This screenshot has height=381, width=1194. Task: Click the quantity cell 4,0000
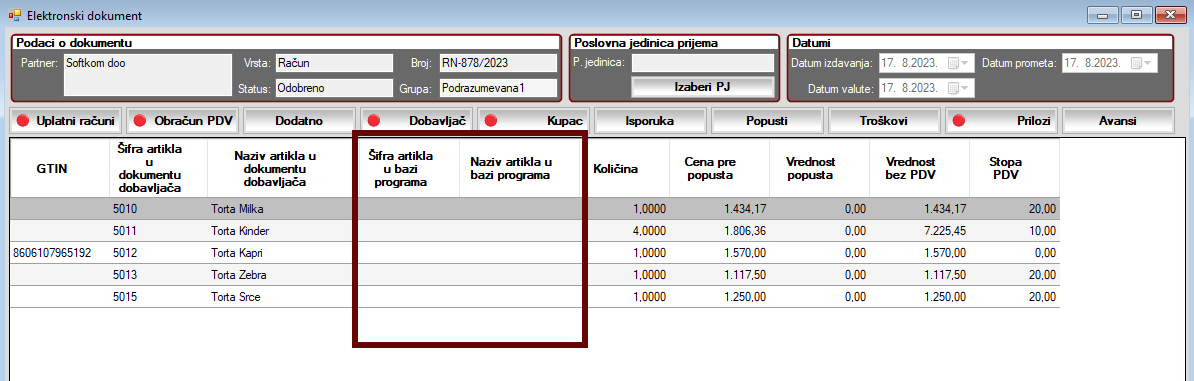(x=627, y=231)
